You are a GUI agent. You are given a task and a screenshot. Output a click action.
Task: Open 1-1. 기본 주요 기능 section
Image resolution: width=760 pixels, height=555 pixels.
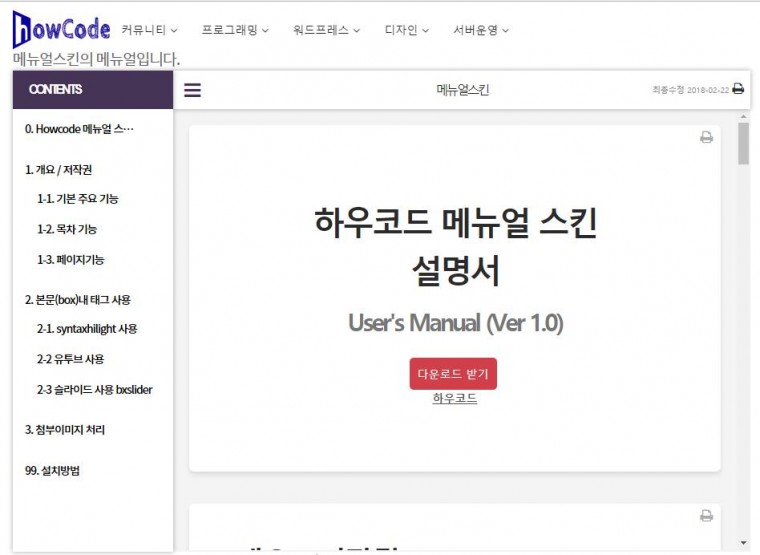coord(78,199)
